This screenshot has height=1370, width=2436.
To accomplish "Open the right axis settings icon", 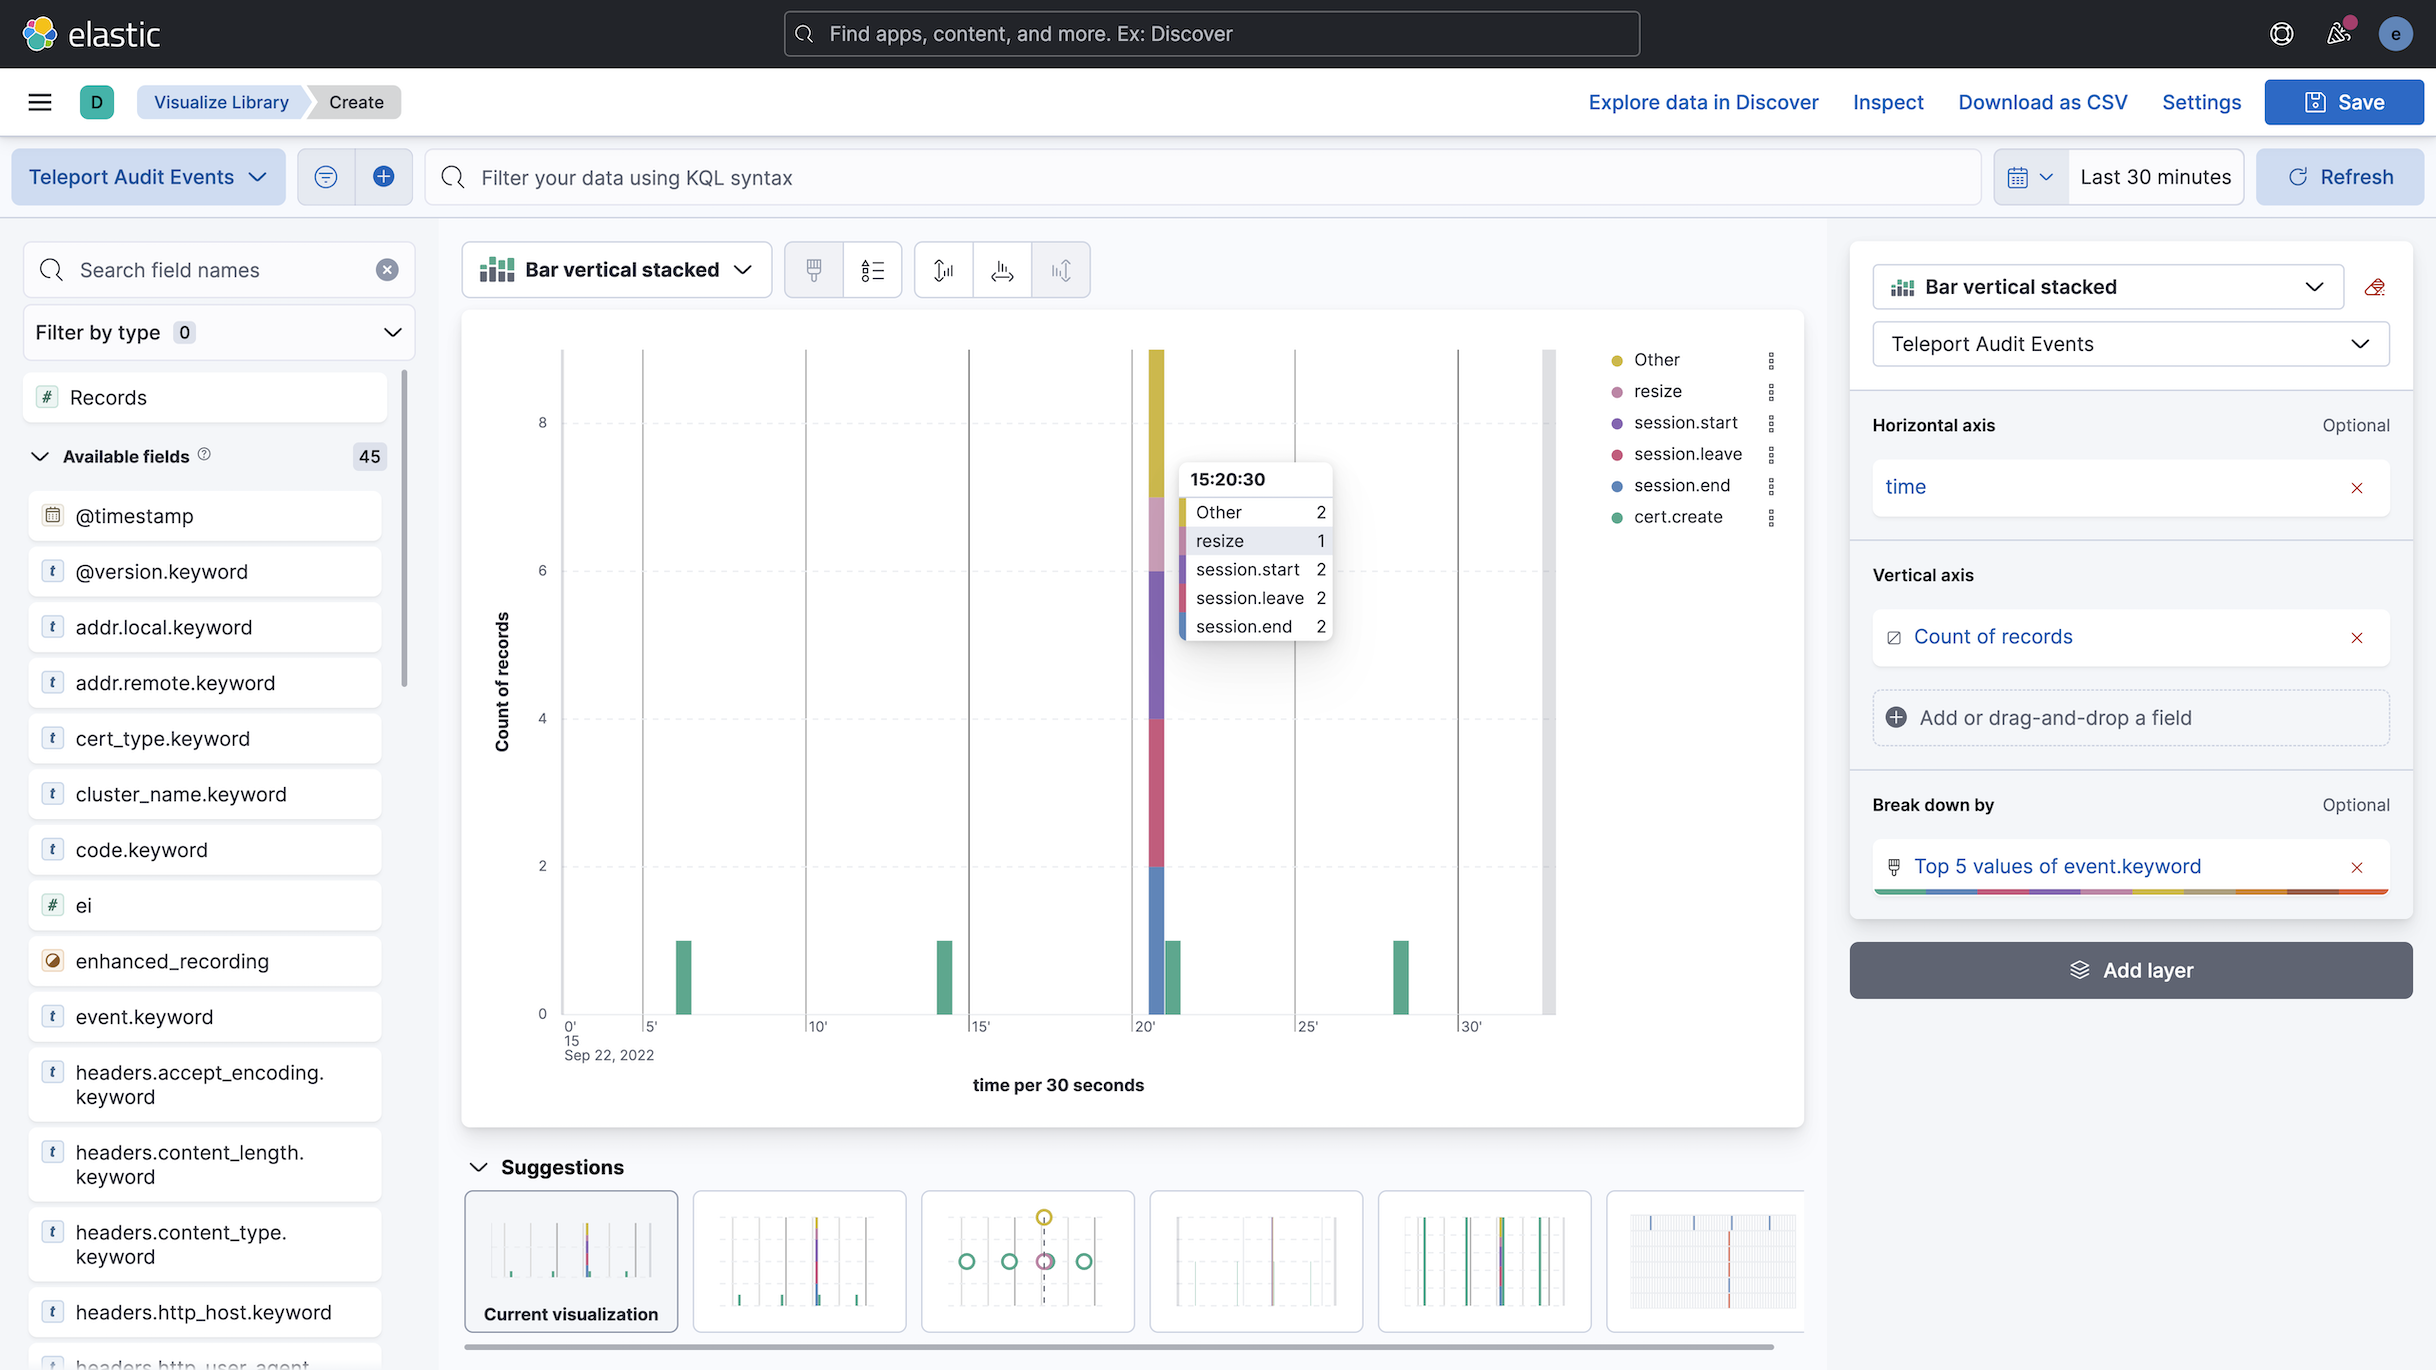I will pos(1060,269).
